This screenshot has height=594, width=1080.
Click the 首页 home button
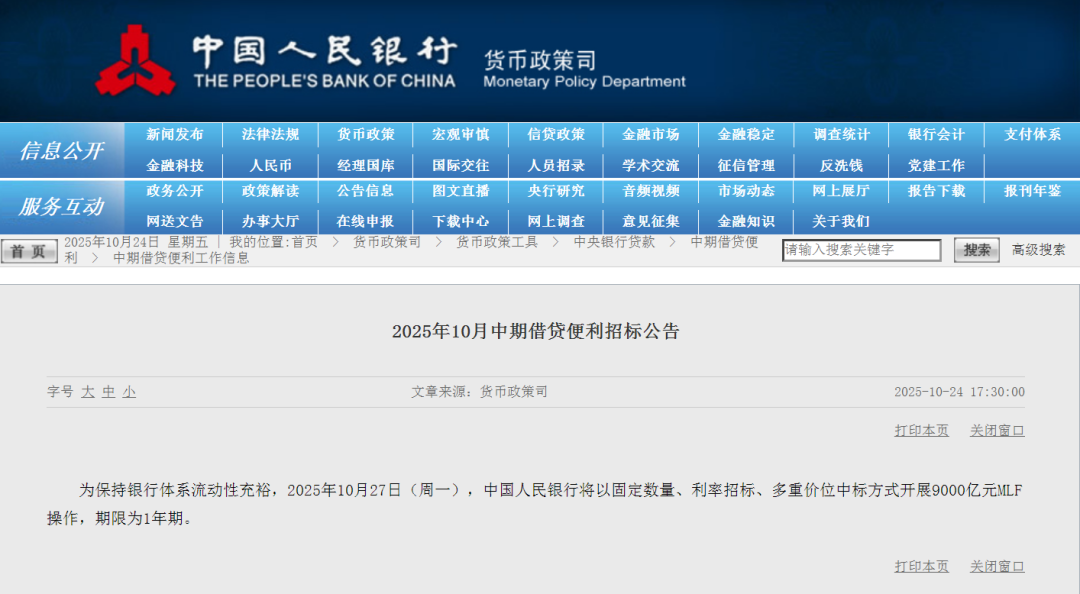[29, 251]
